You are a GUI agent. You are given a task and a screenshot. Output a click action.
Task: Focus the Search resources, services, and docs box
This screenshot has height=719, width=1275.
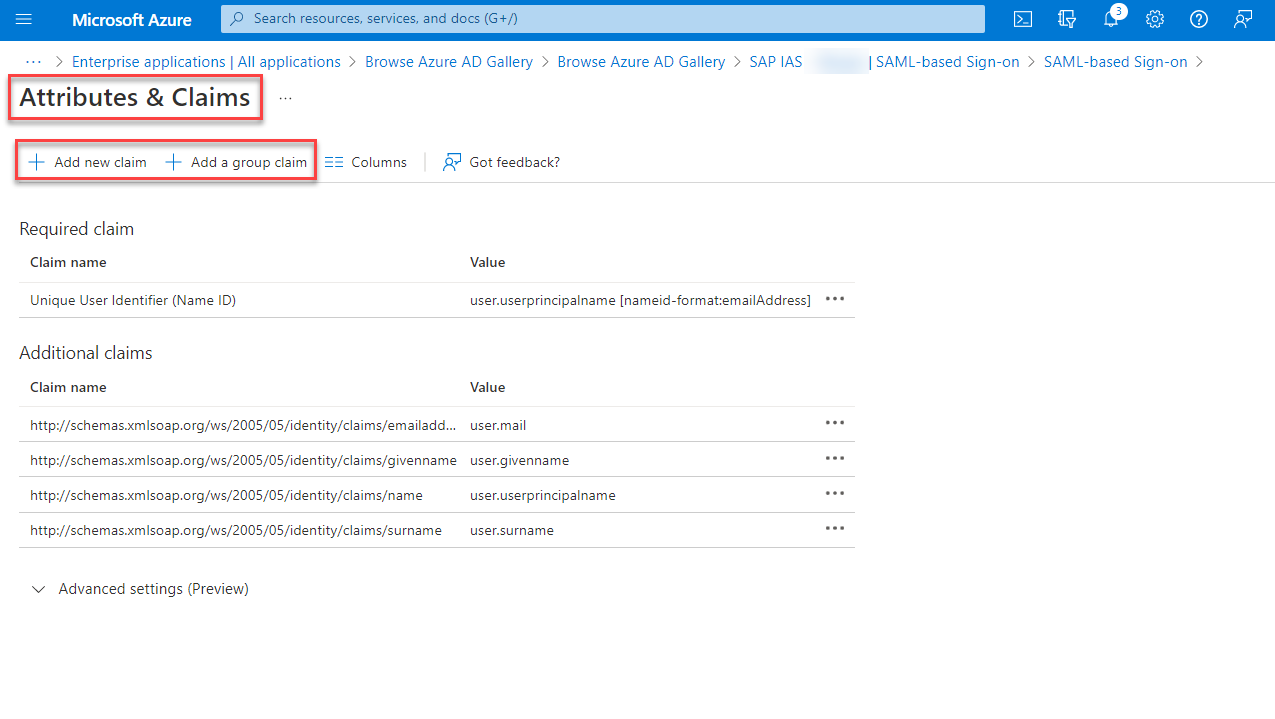[602, 19]
